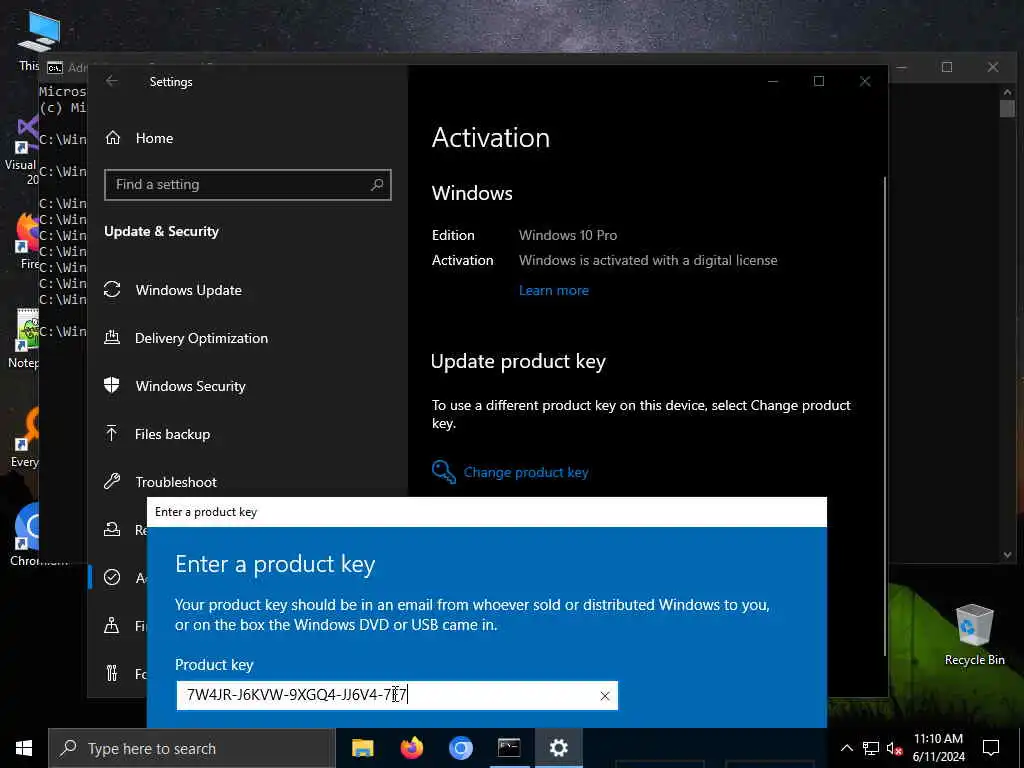Screen dimensions: 1024x768
Task: Clear the product key with X button
Action: [x=605, y=696]
